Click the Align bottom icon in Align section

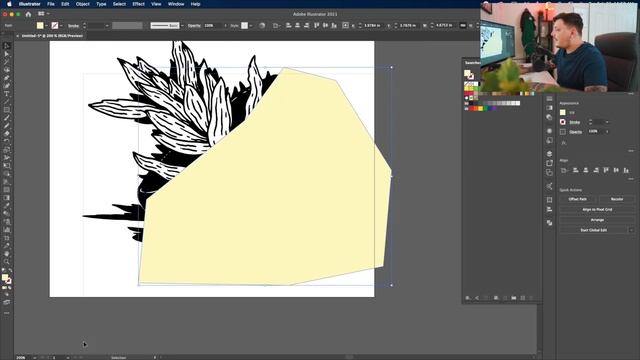626,170
